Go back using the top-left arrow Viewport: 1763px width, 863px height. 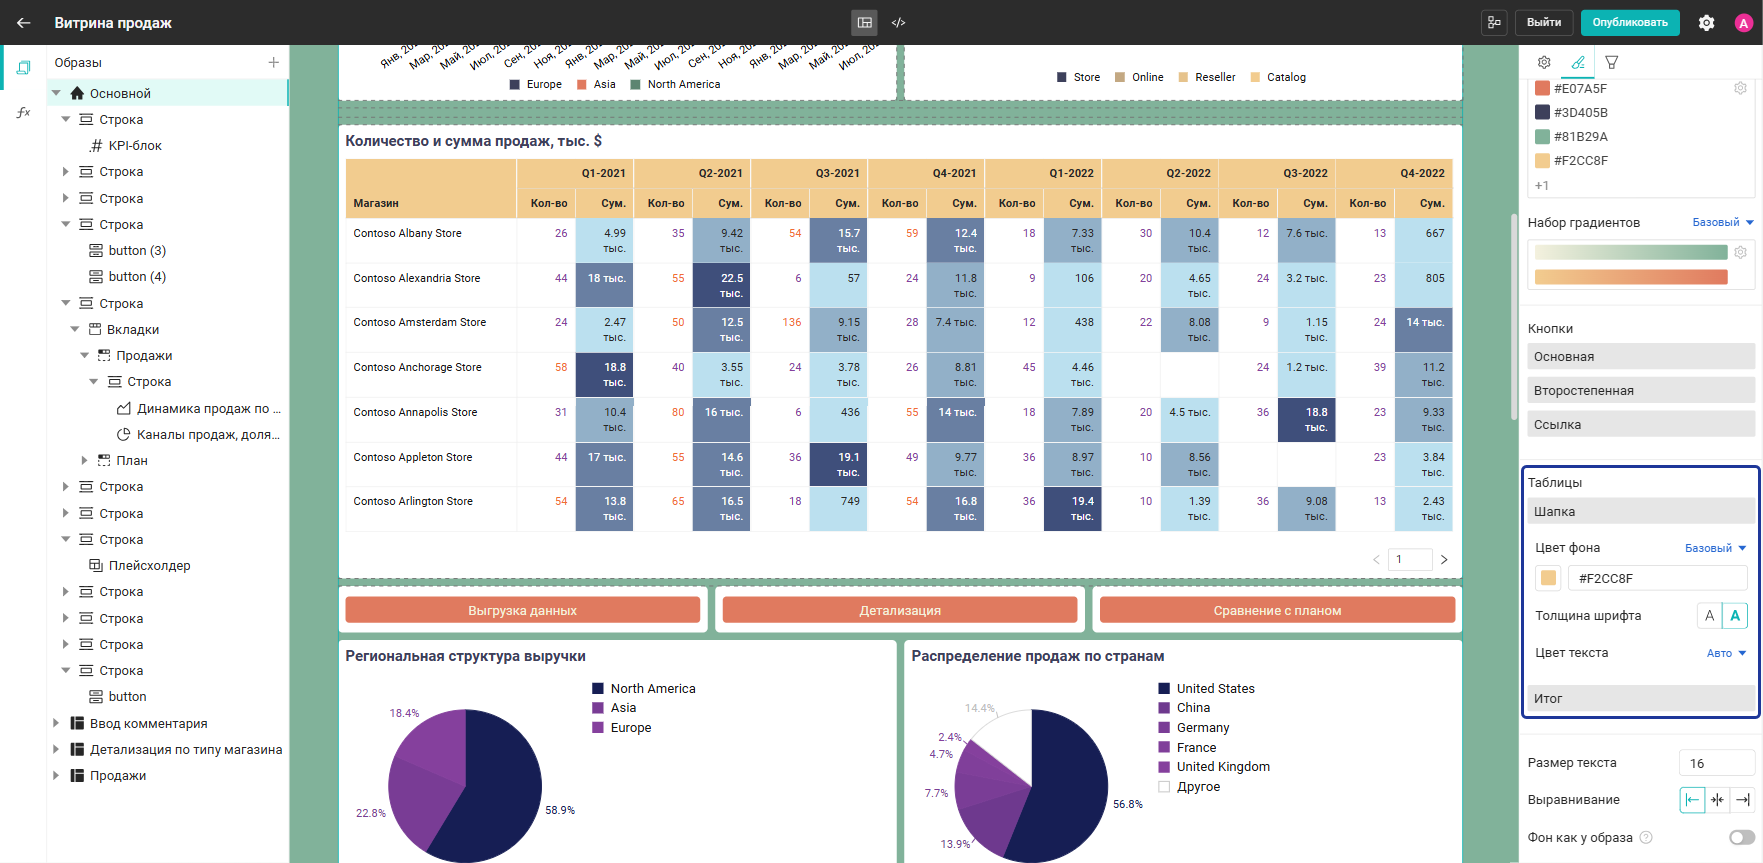pos(24,22)
